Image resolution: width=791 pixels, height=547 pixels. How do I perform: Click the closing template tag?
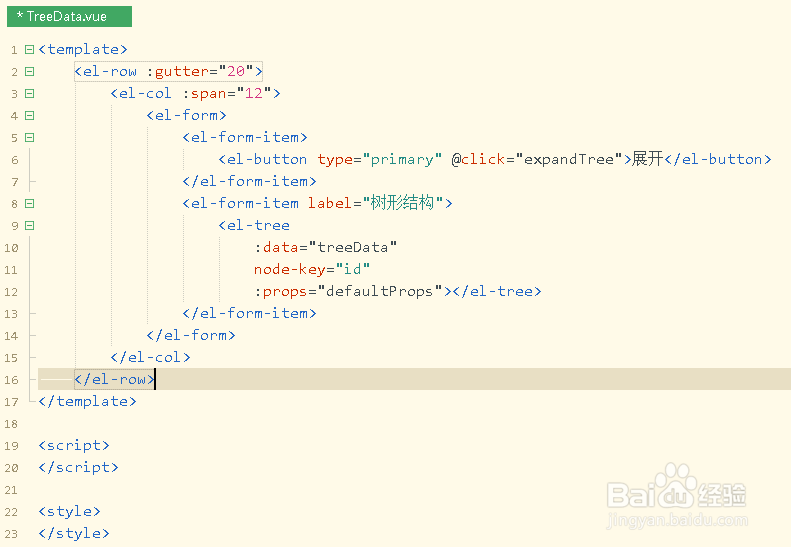(x=87, y=401)
